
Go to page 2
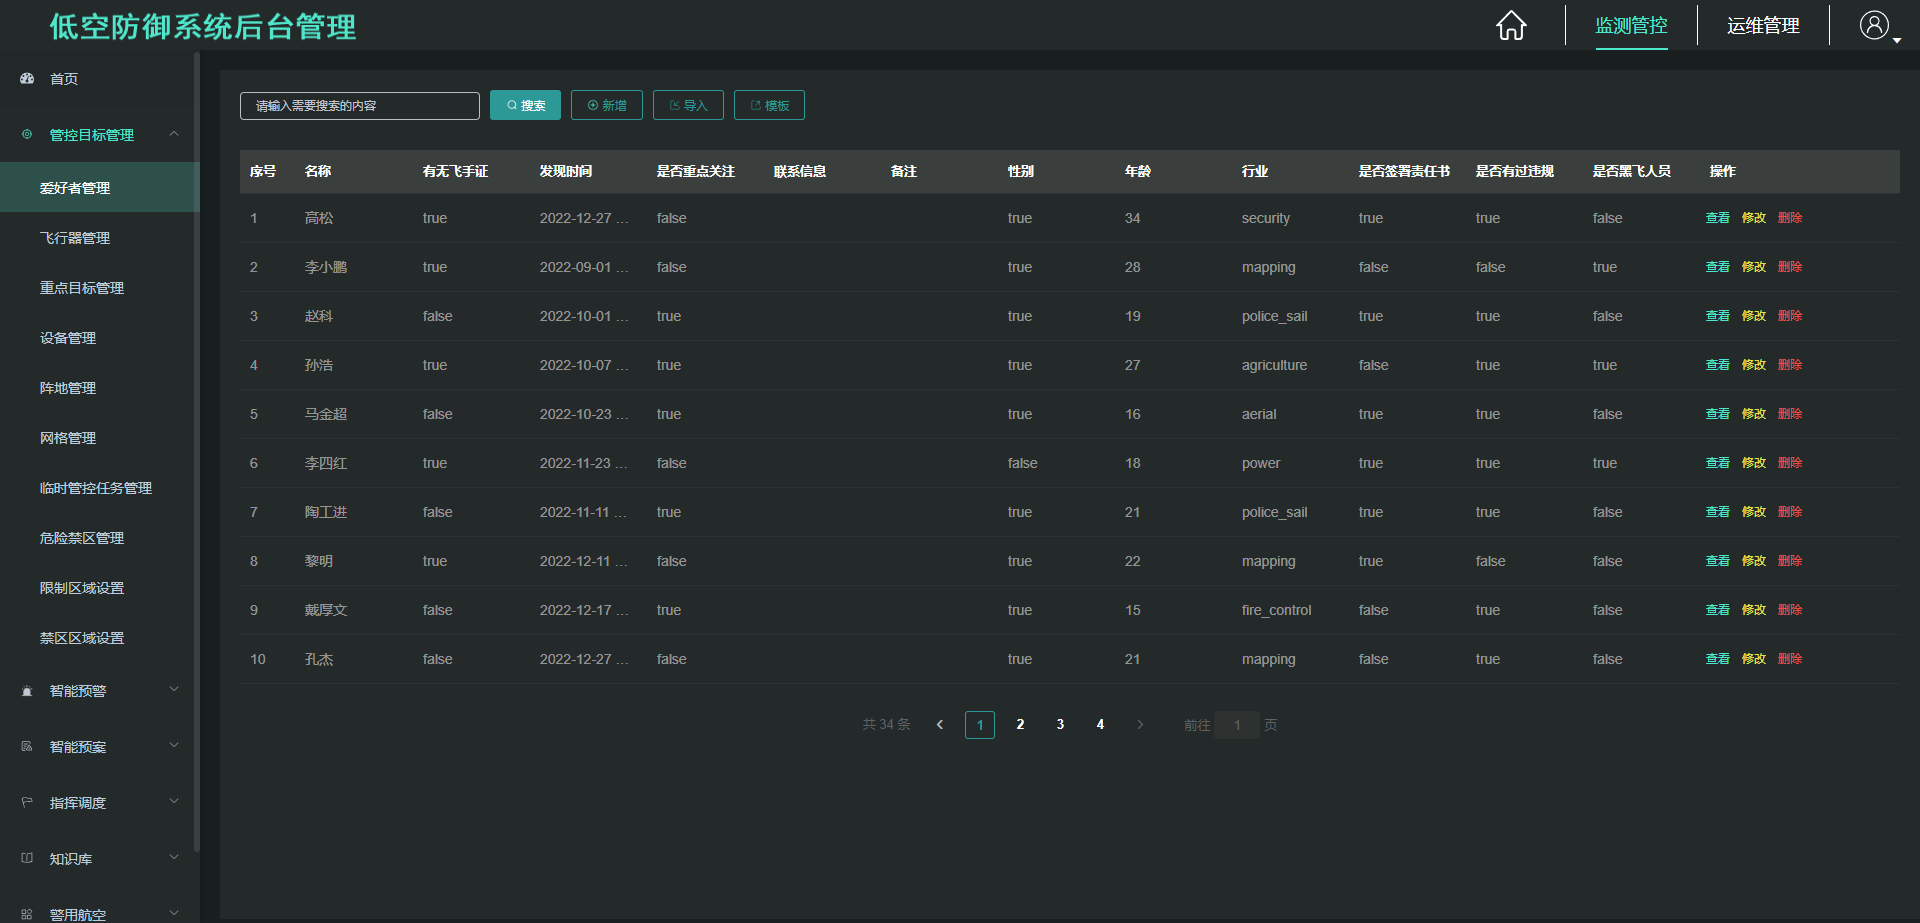pyautogui.click(x=1020, y=725)
